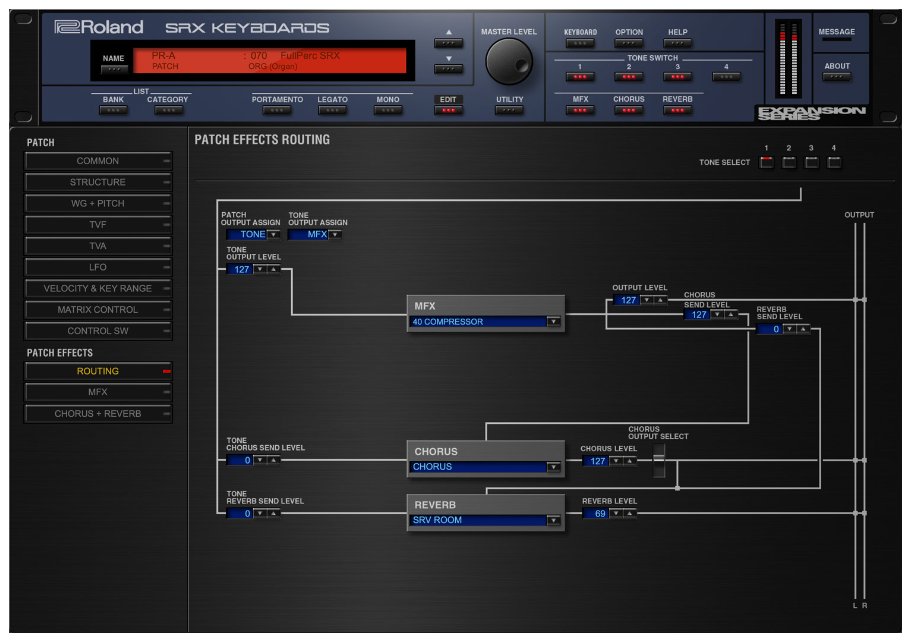Select Routing under Patch Effects
The height and width of the screenshot is (643, 911).
point(98,371)
